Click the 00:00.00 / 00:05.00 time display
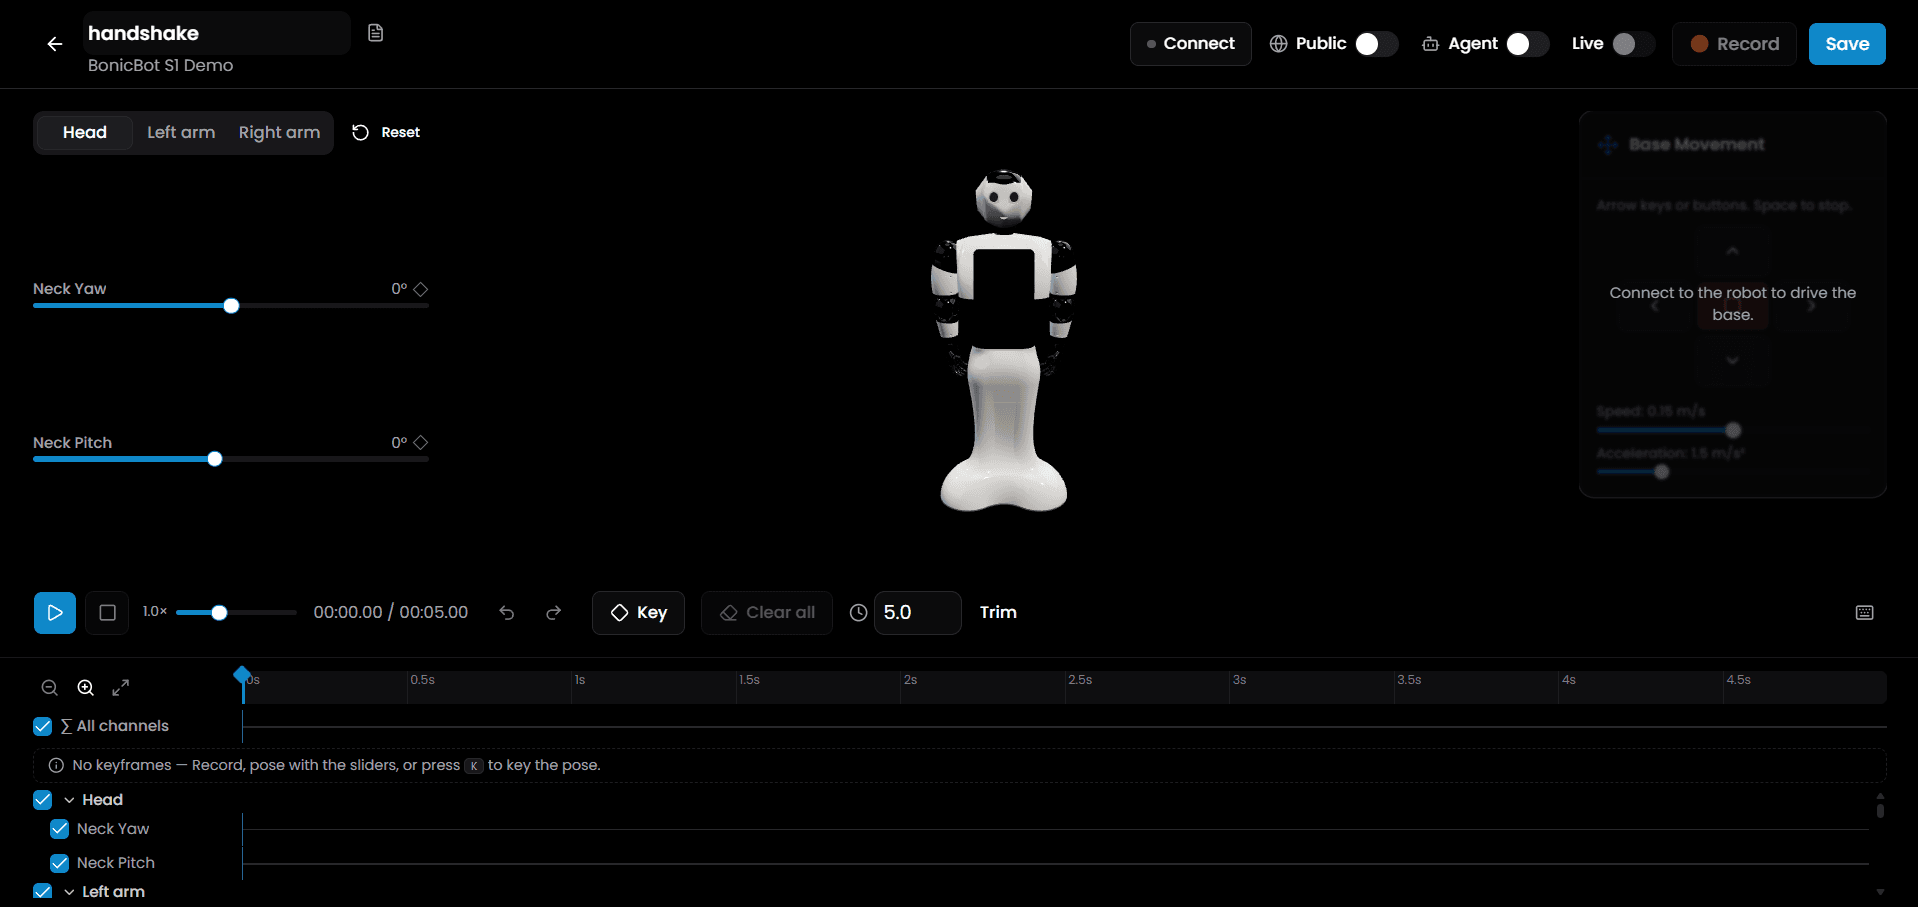 click(x=391, y=612)
